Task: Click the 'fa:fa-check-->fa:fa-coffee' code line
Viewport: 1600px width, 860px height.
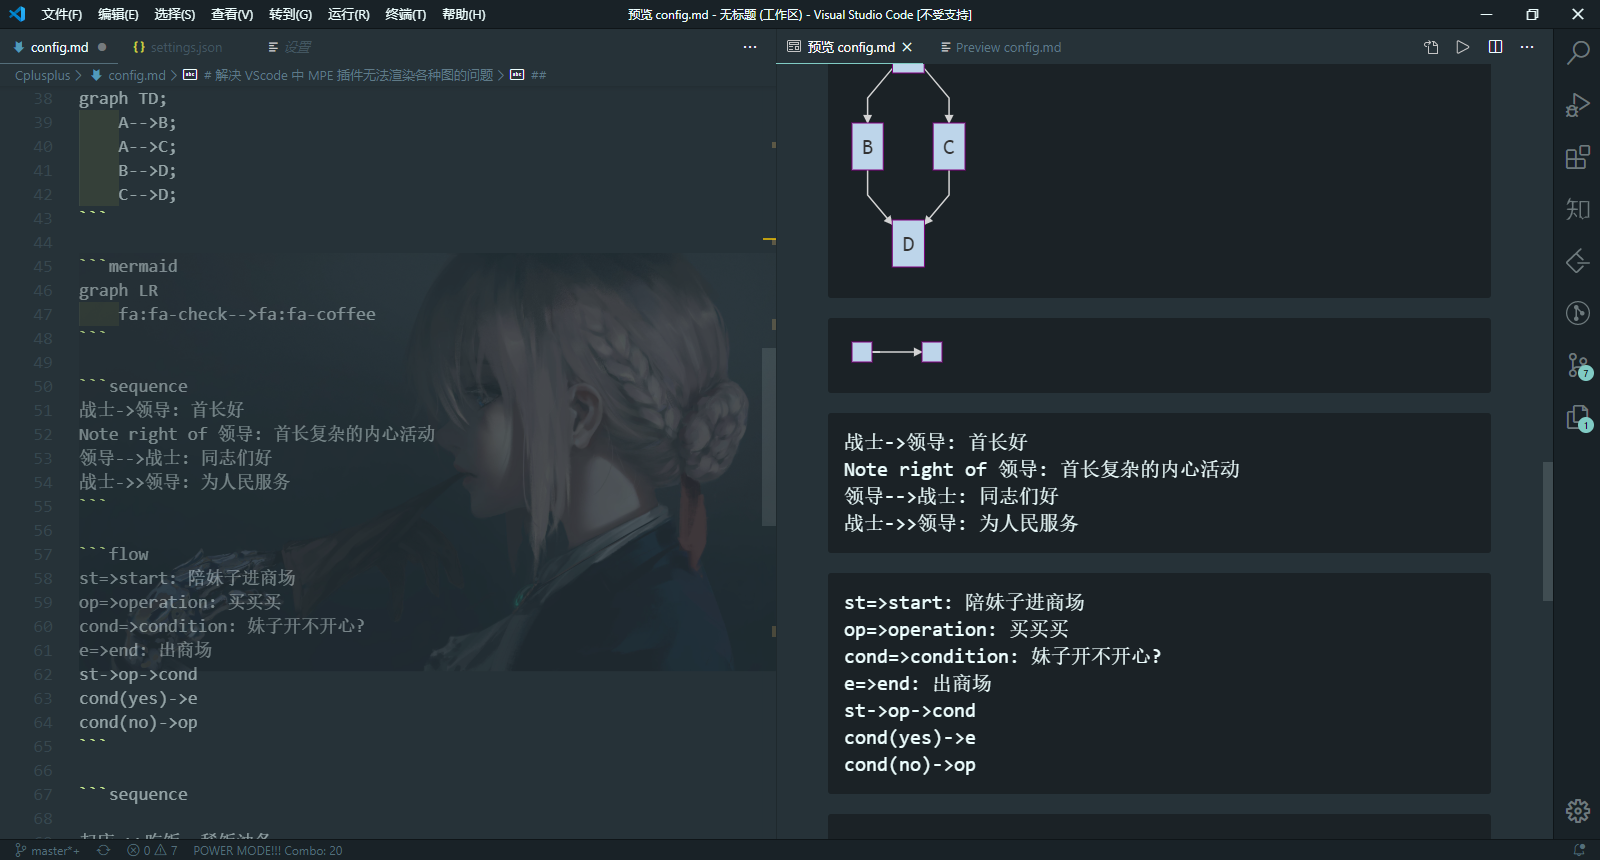Action: point(246,314)
